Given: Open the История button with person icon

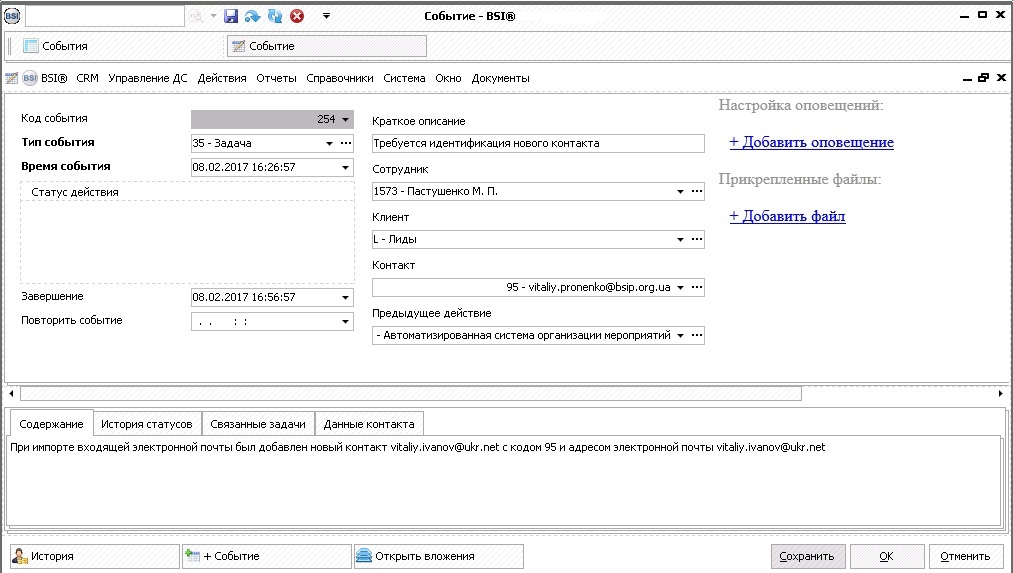Looking at the screenshot, I should tap(94, 556).
